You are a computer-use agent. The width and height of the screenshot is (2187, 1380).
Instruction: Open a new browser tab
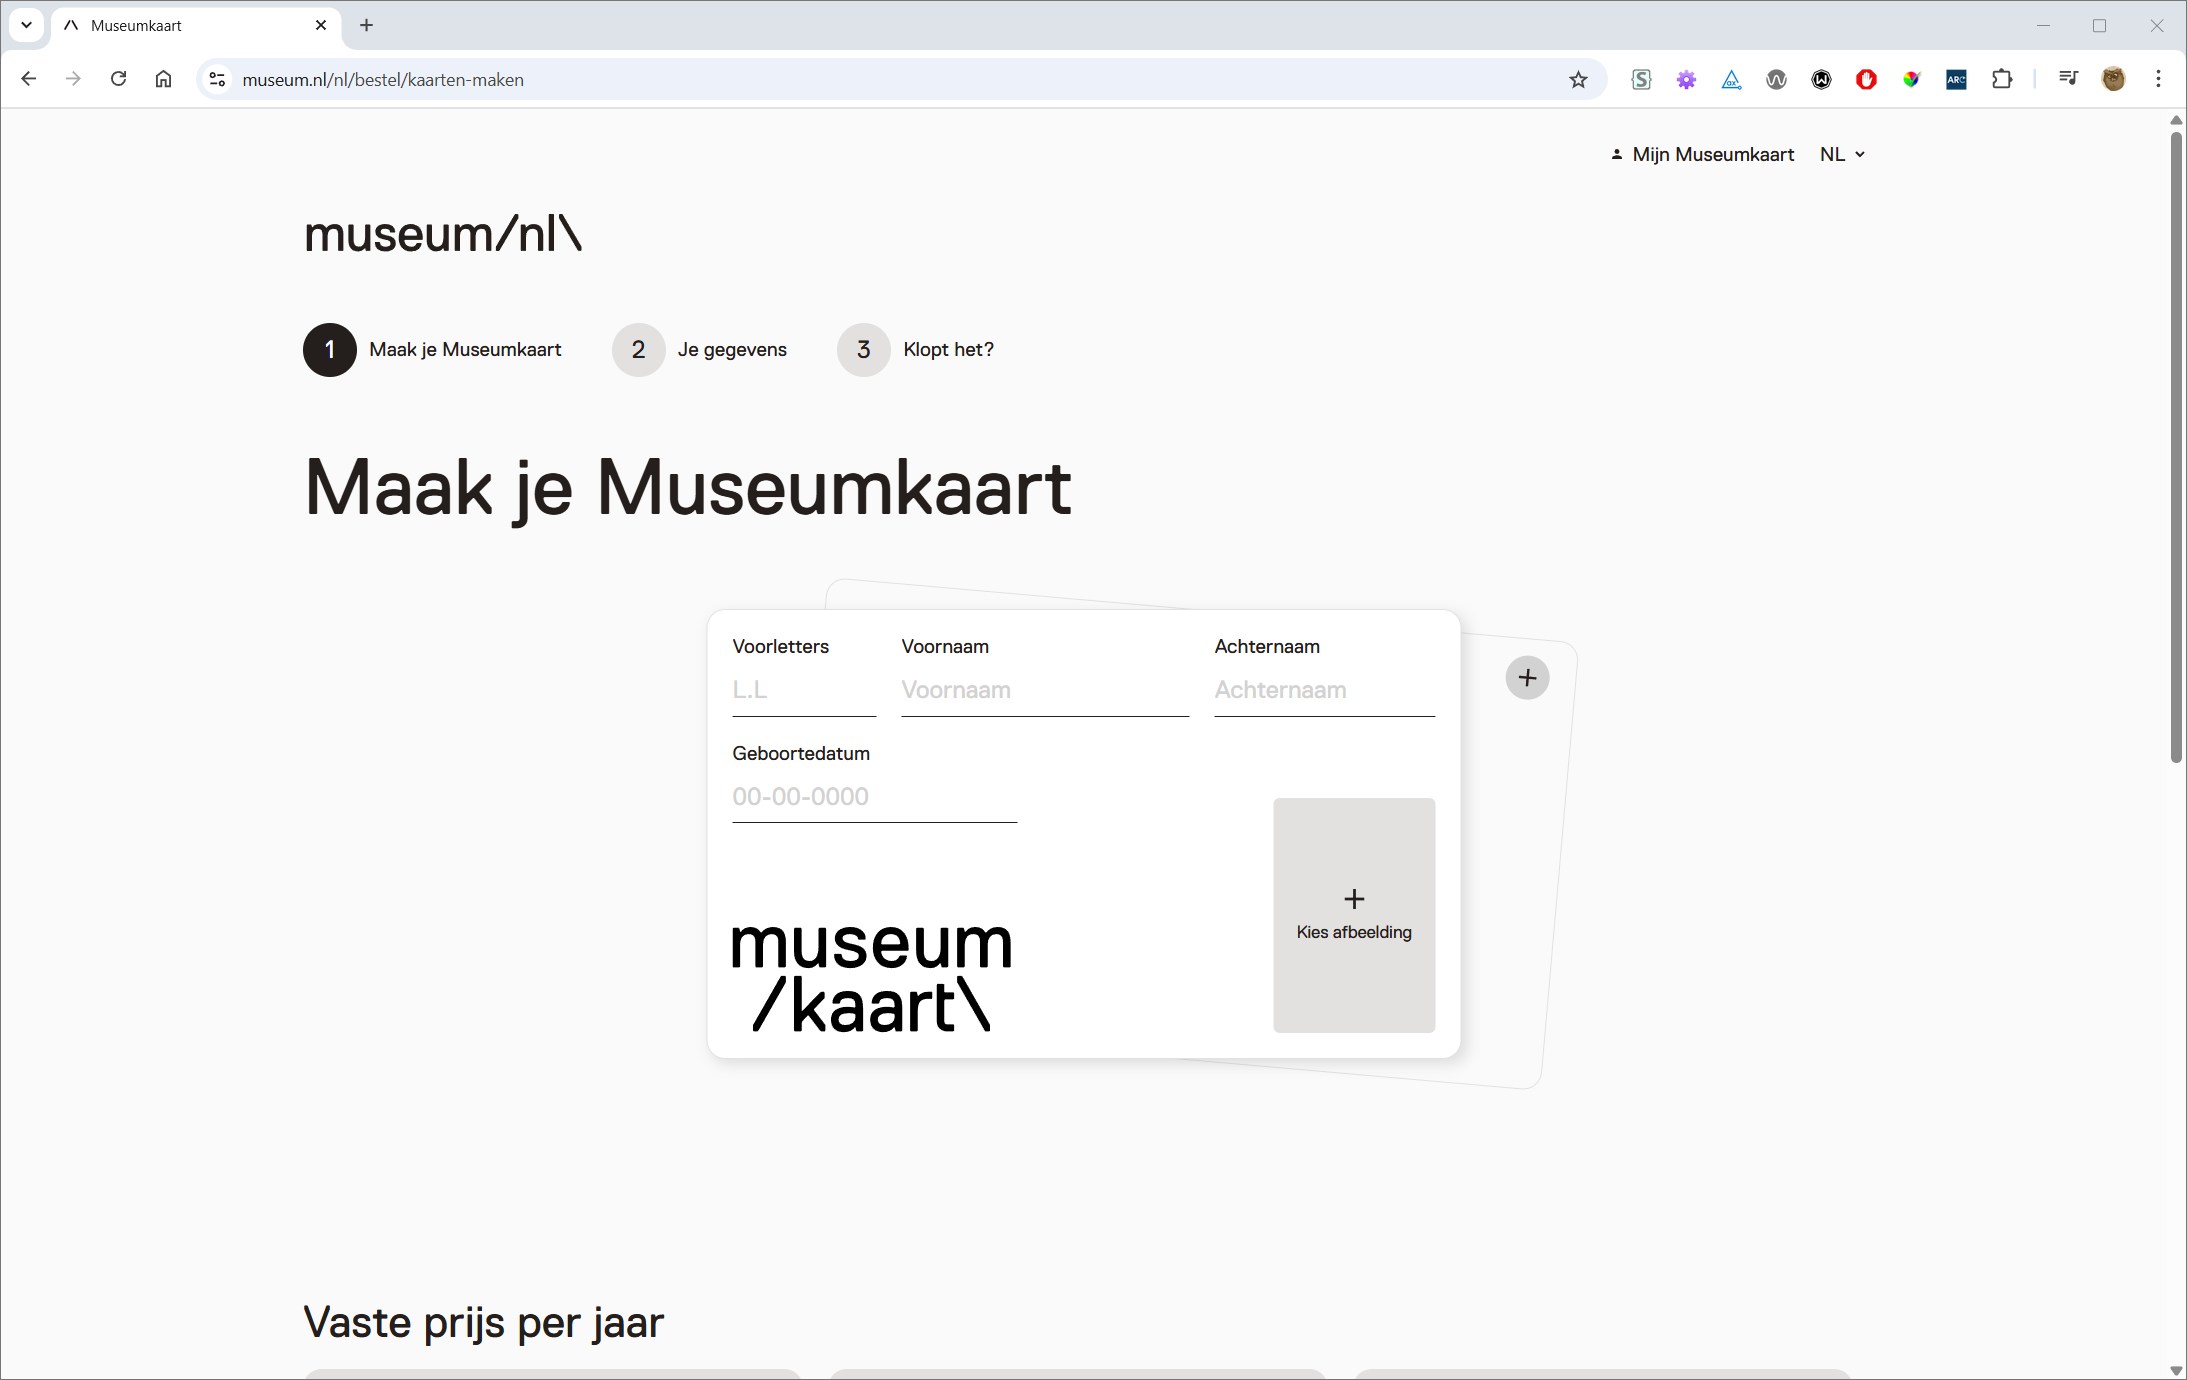pos(366,25)
